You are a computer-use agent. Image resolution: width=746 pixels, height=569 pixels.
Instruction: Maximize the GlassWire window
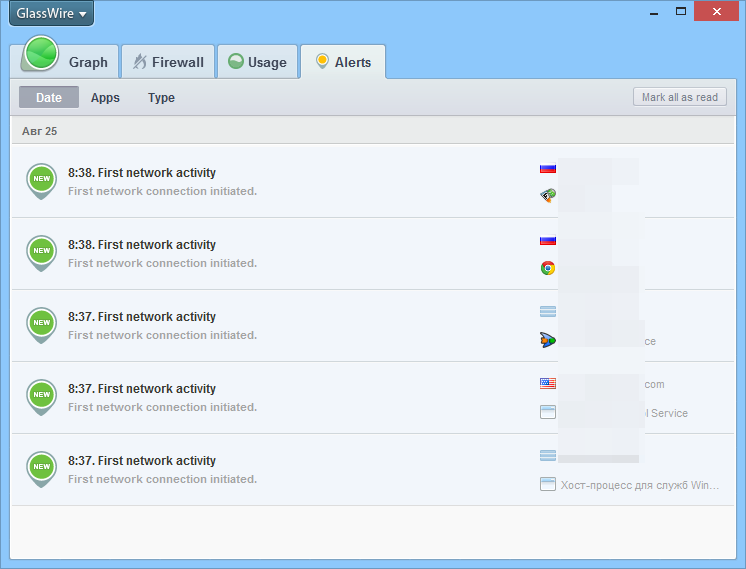point(681,11)
